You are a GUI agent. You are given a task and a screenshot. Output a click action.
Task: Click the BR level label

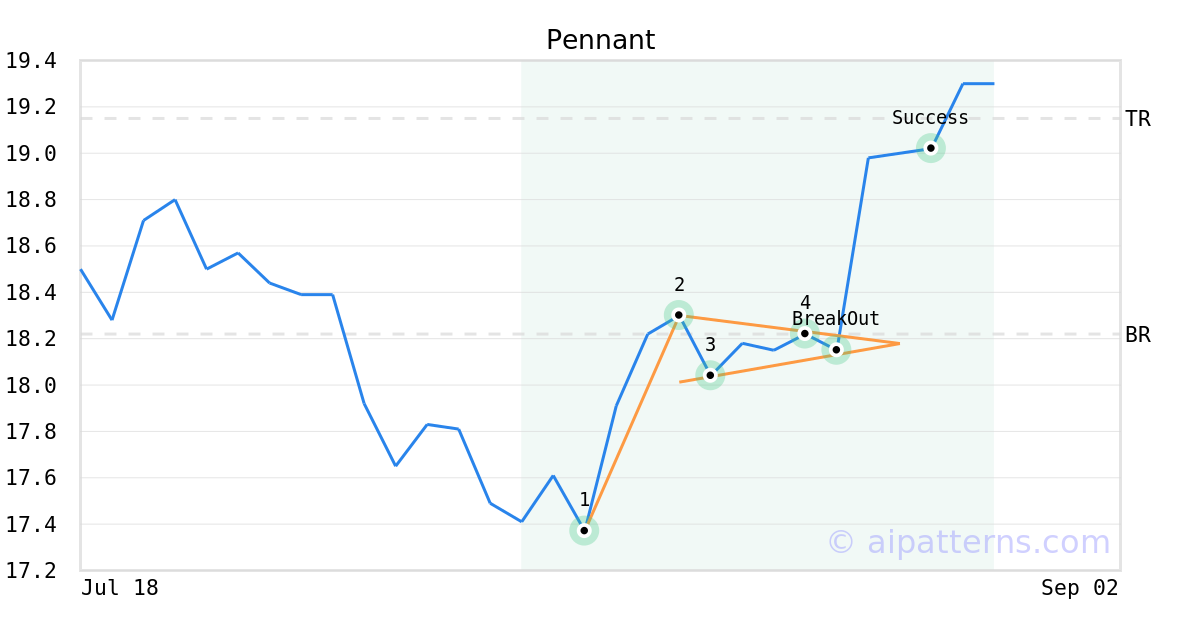click(1138, 335)
